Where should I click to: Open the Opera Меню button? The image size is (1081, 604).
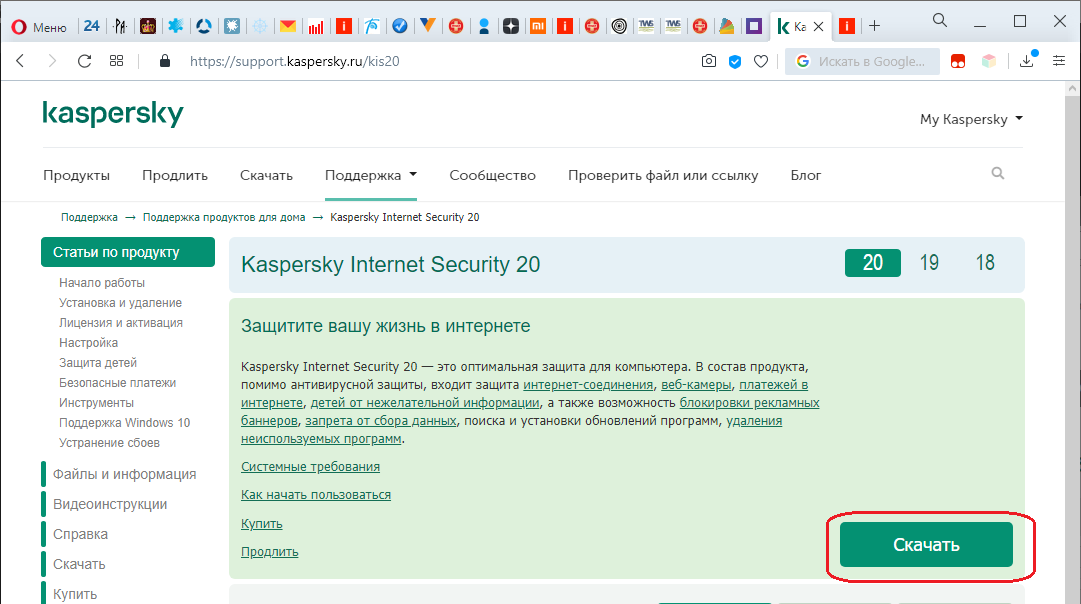tap(39, 27)
